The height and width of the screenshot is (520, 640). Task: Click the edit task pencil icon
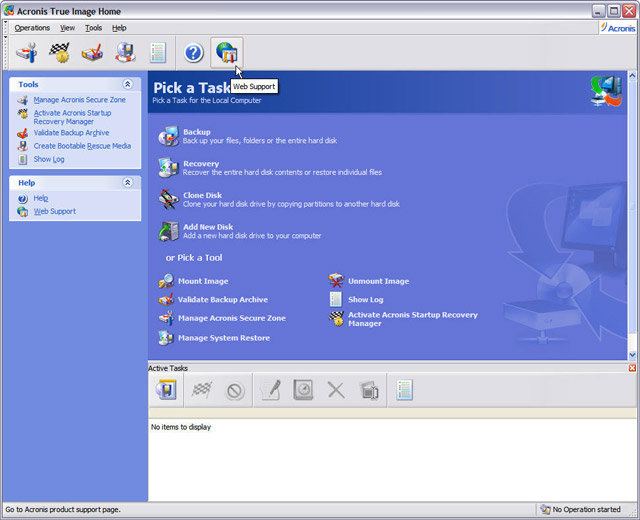point(271,390)
